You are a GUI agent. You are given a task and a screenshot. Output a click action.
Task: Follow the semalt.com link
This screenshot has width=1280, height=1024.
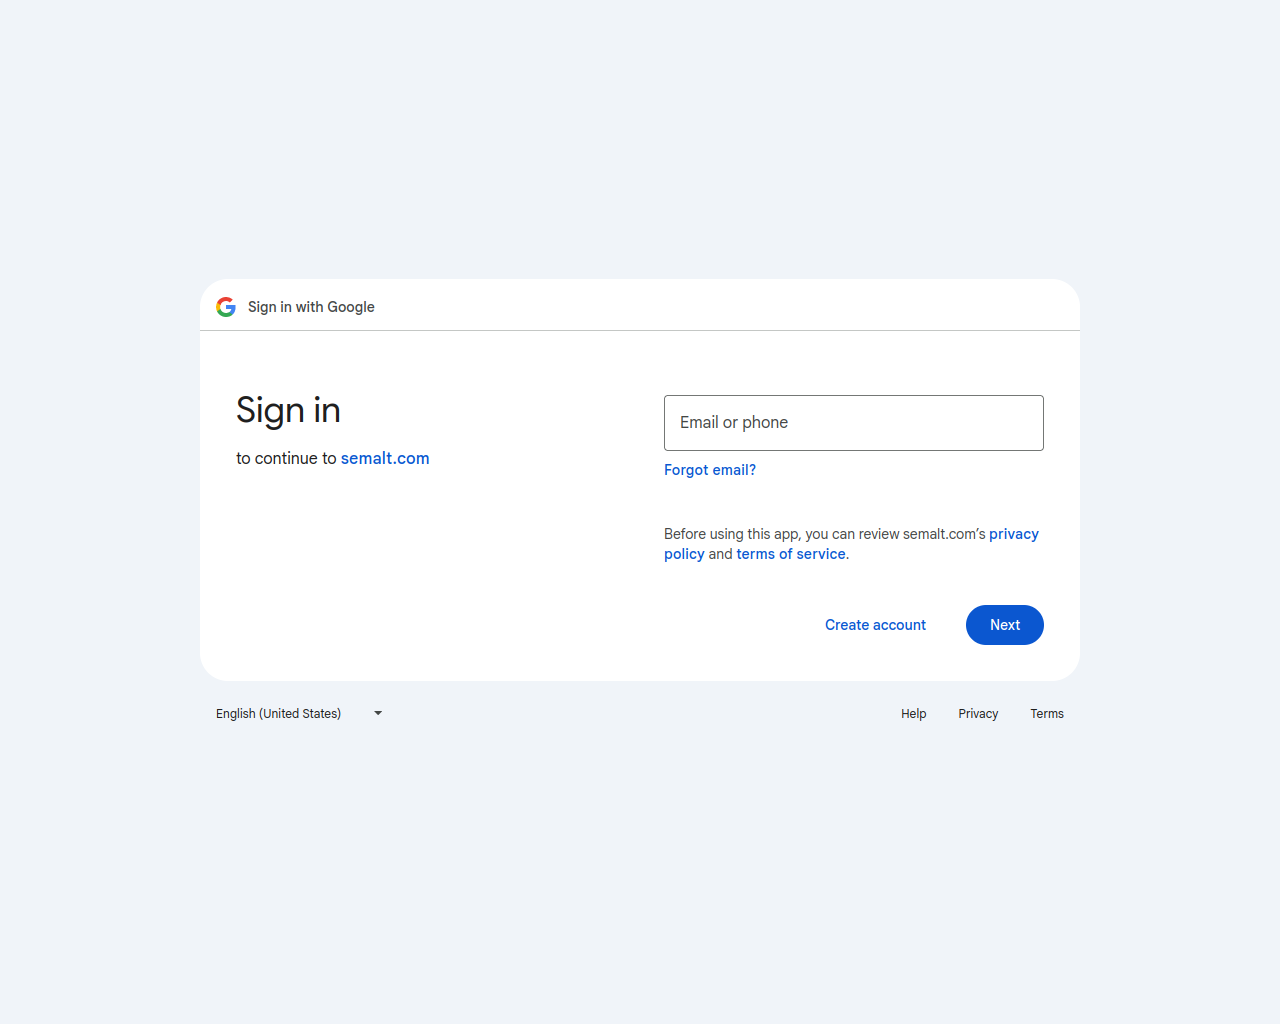pos(385,458)
